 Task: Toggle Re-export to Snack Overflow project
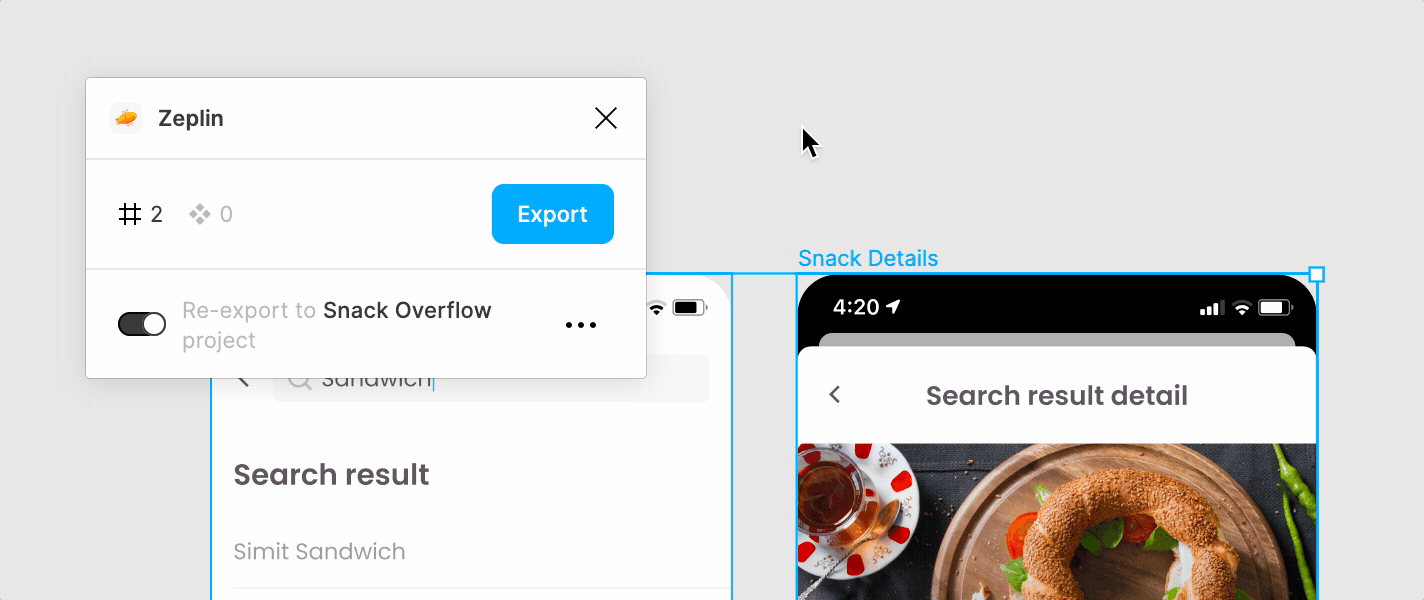pyautogui.click(x=142, y=324)
